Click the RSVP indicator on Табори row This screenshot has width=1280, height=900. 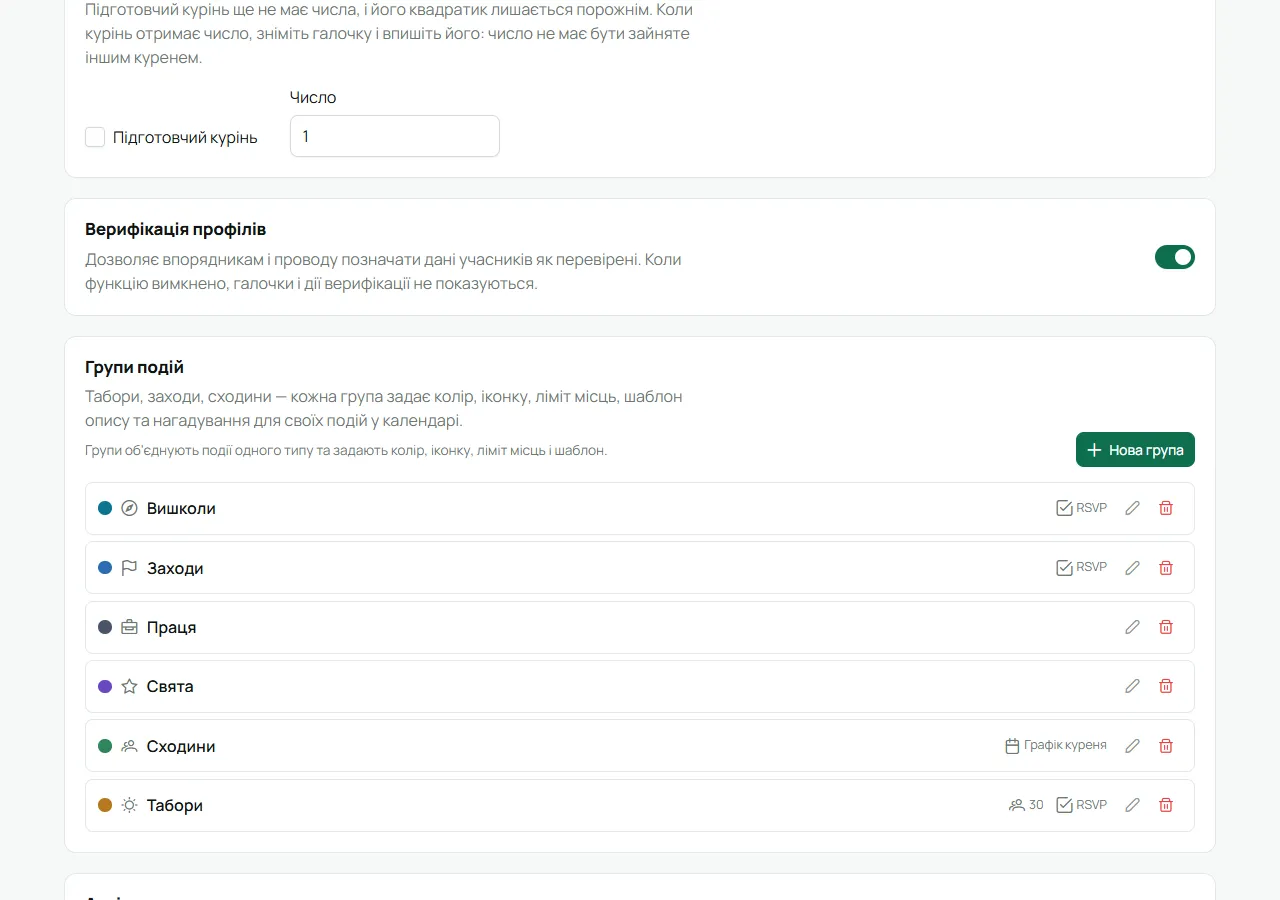(1082, 805)
